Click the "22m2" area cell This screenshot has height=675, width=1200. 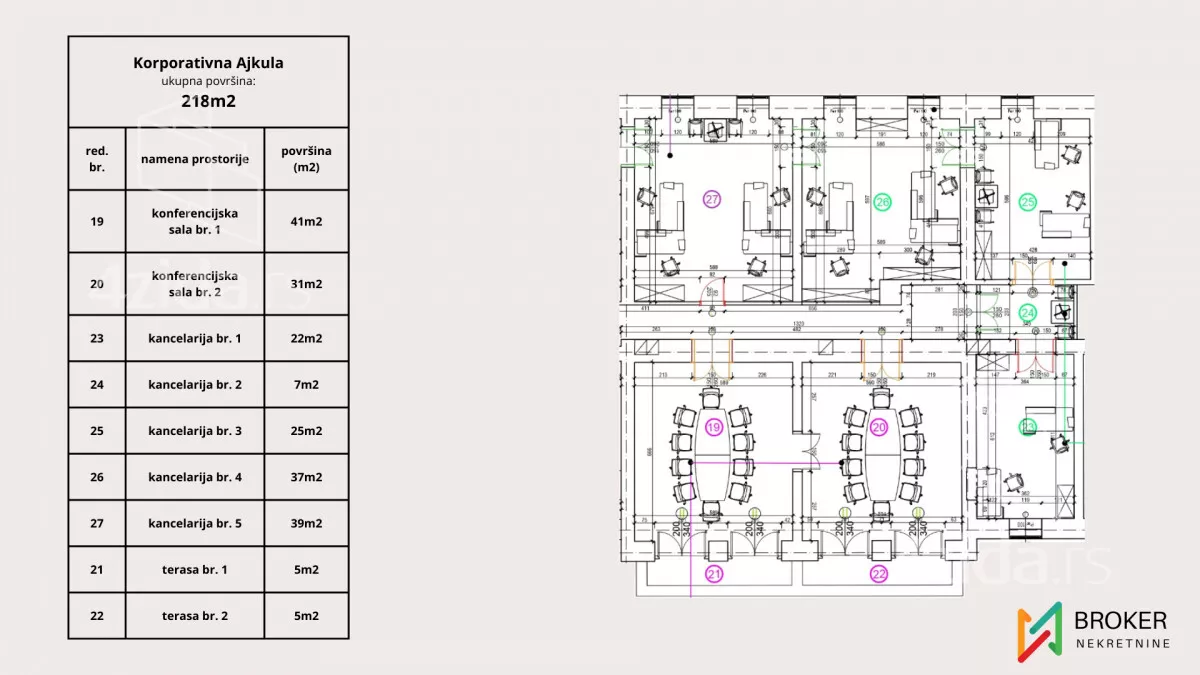tap(307, 338)
